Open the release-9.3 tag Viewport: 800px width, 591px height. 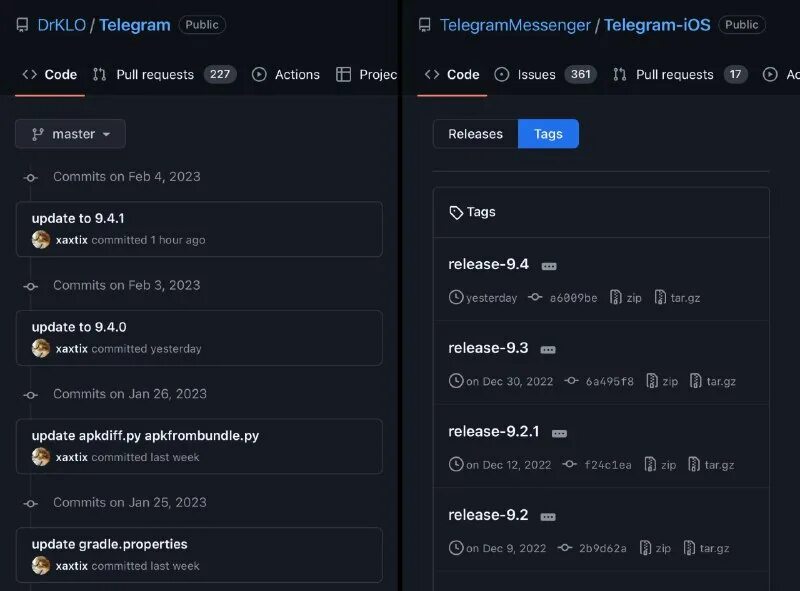pyautogui.click(x=488, y=348)
